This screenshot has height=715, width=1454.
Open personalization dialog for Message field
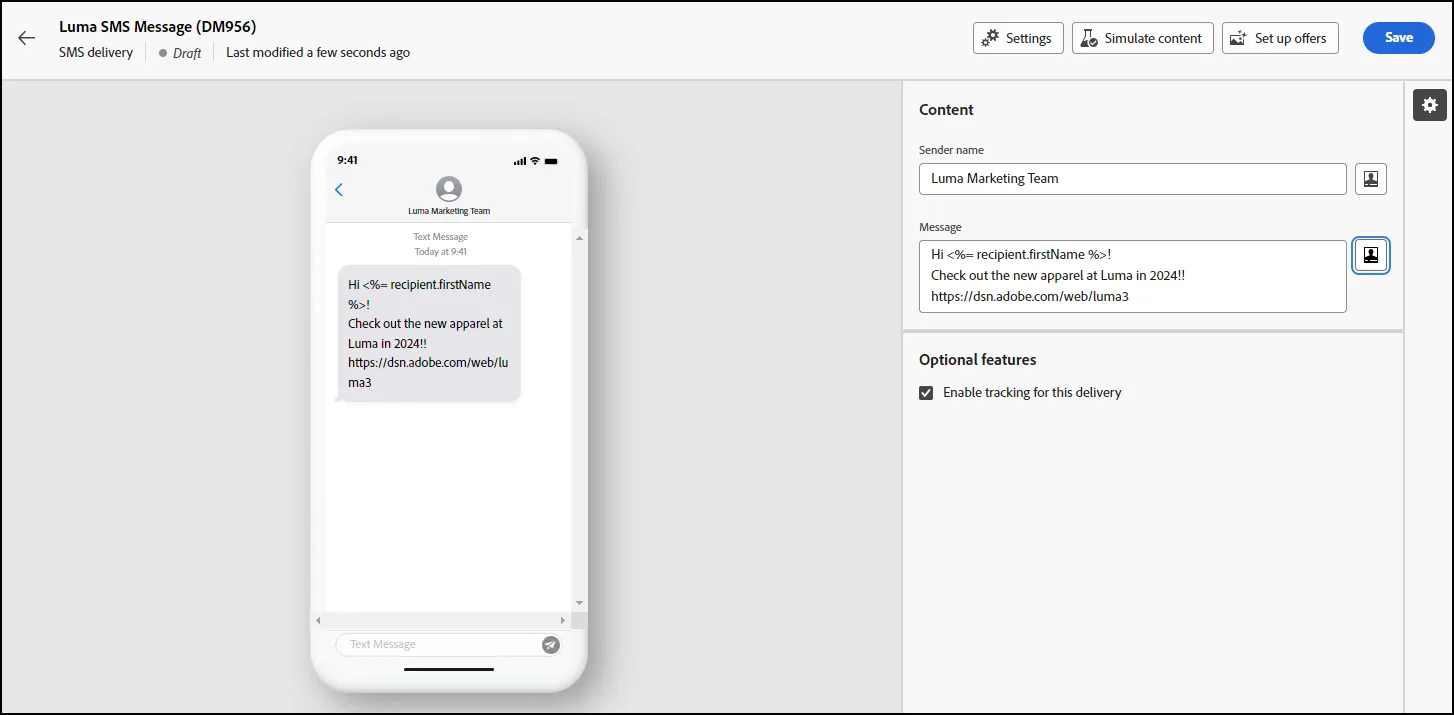pos(1371,255)
